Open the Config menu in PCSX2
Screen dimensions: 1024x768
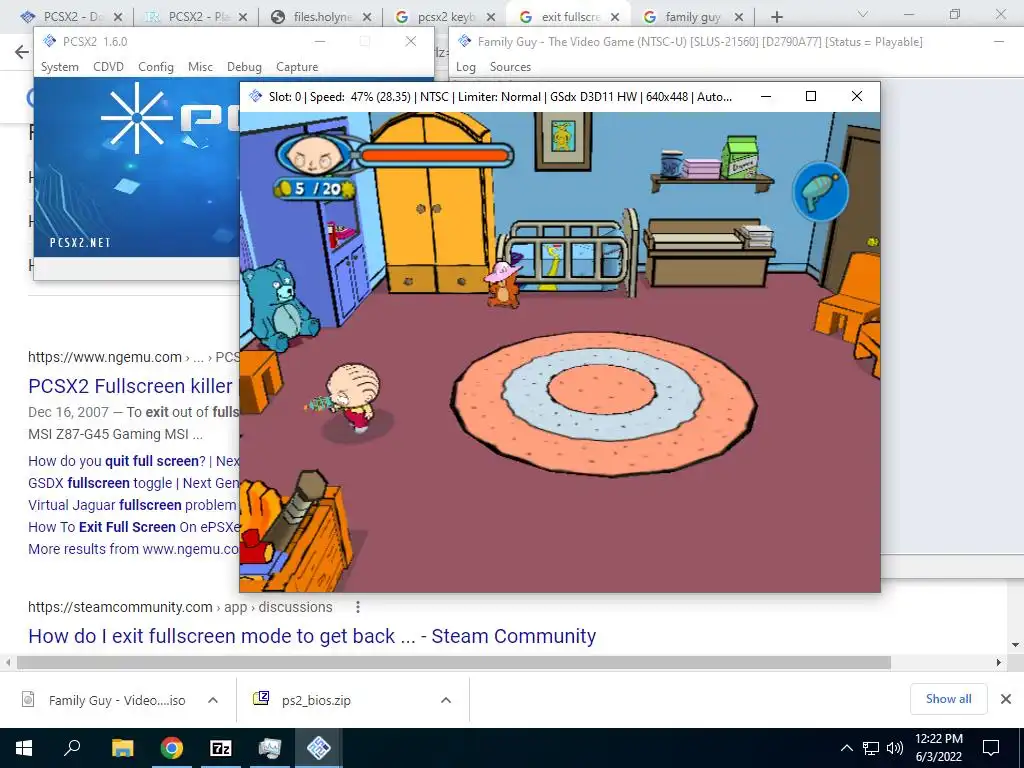coord(155,67)
